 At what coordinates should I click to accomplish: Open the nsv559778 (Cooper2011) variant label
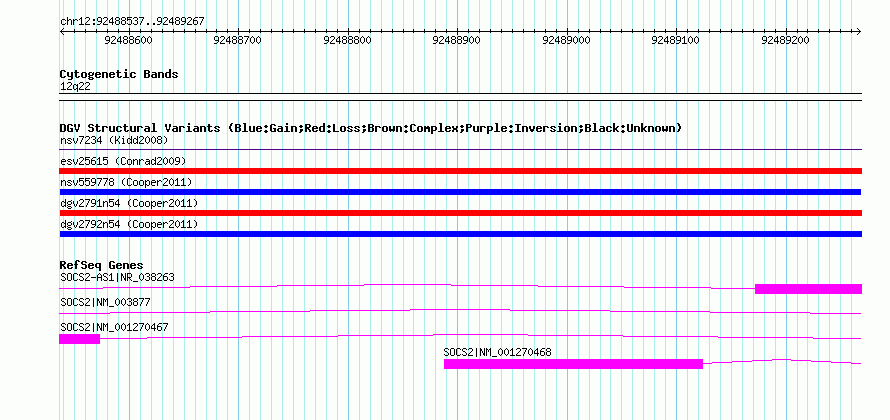click(x=126, y=182)
